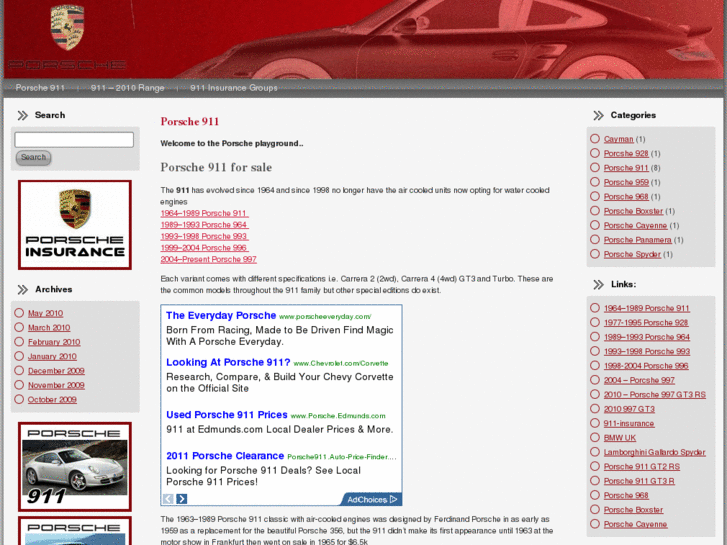Image resolution: width=727 pixels, height=545 pixels.
Task: Click the silver Porsche 911 thumbnail
Action: pyautogui.click(x=75, y=466)
